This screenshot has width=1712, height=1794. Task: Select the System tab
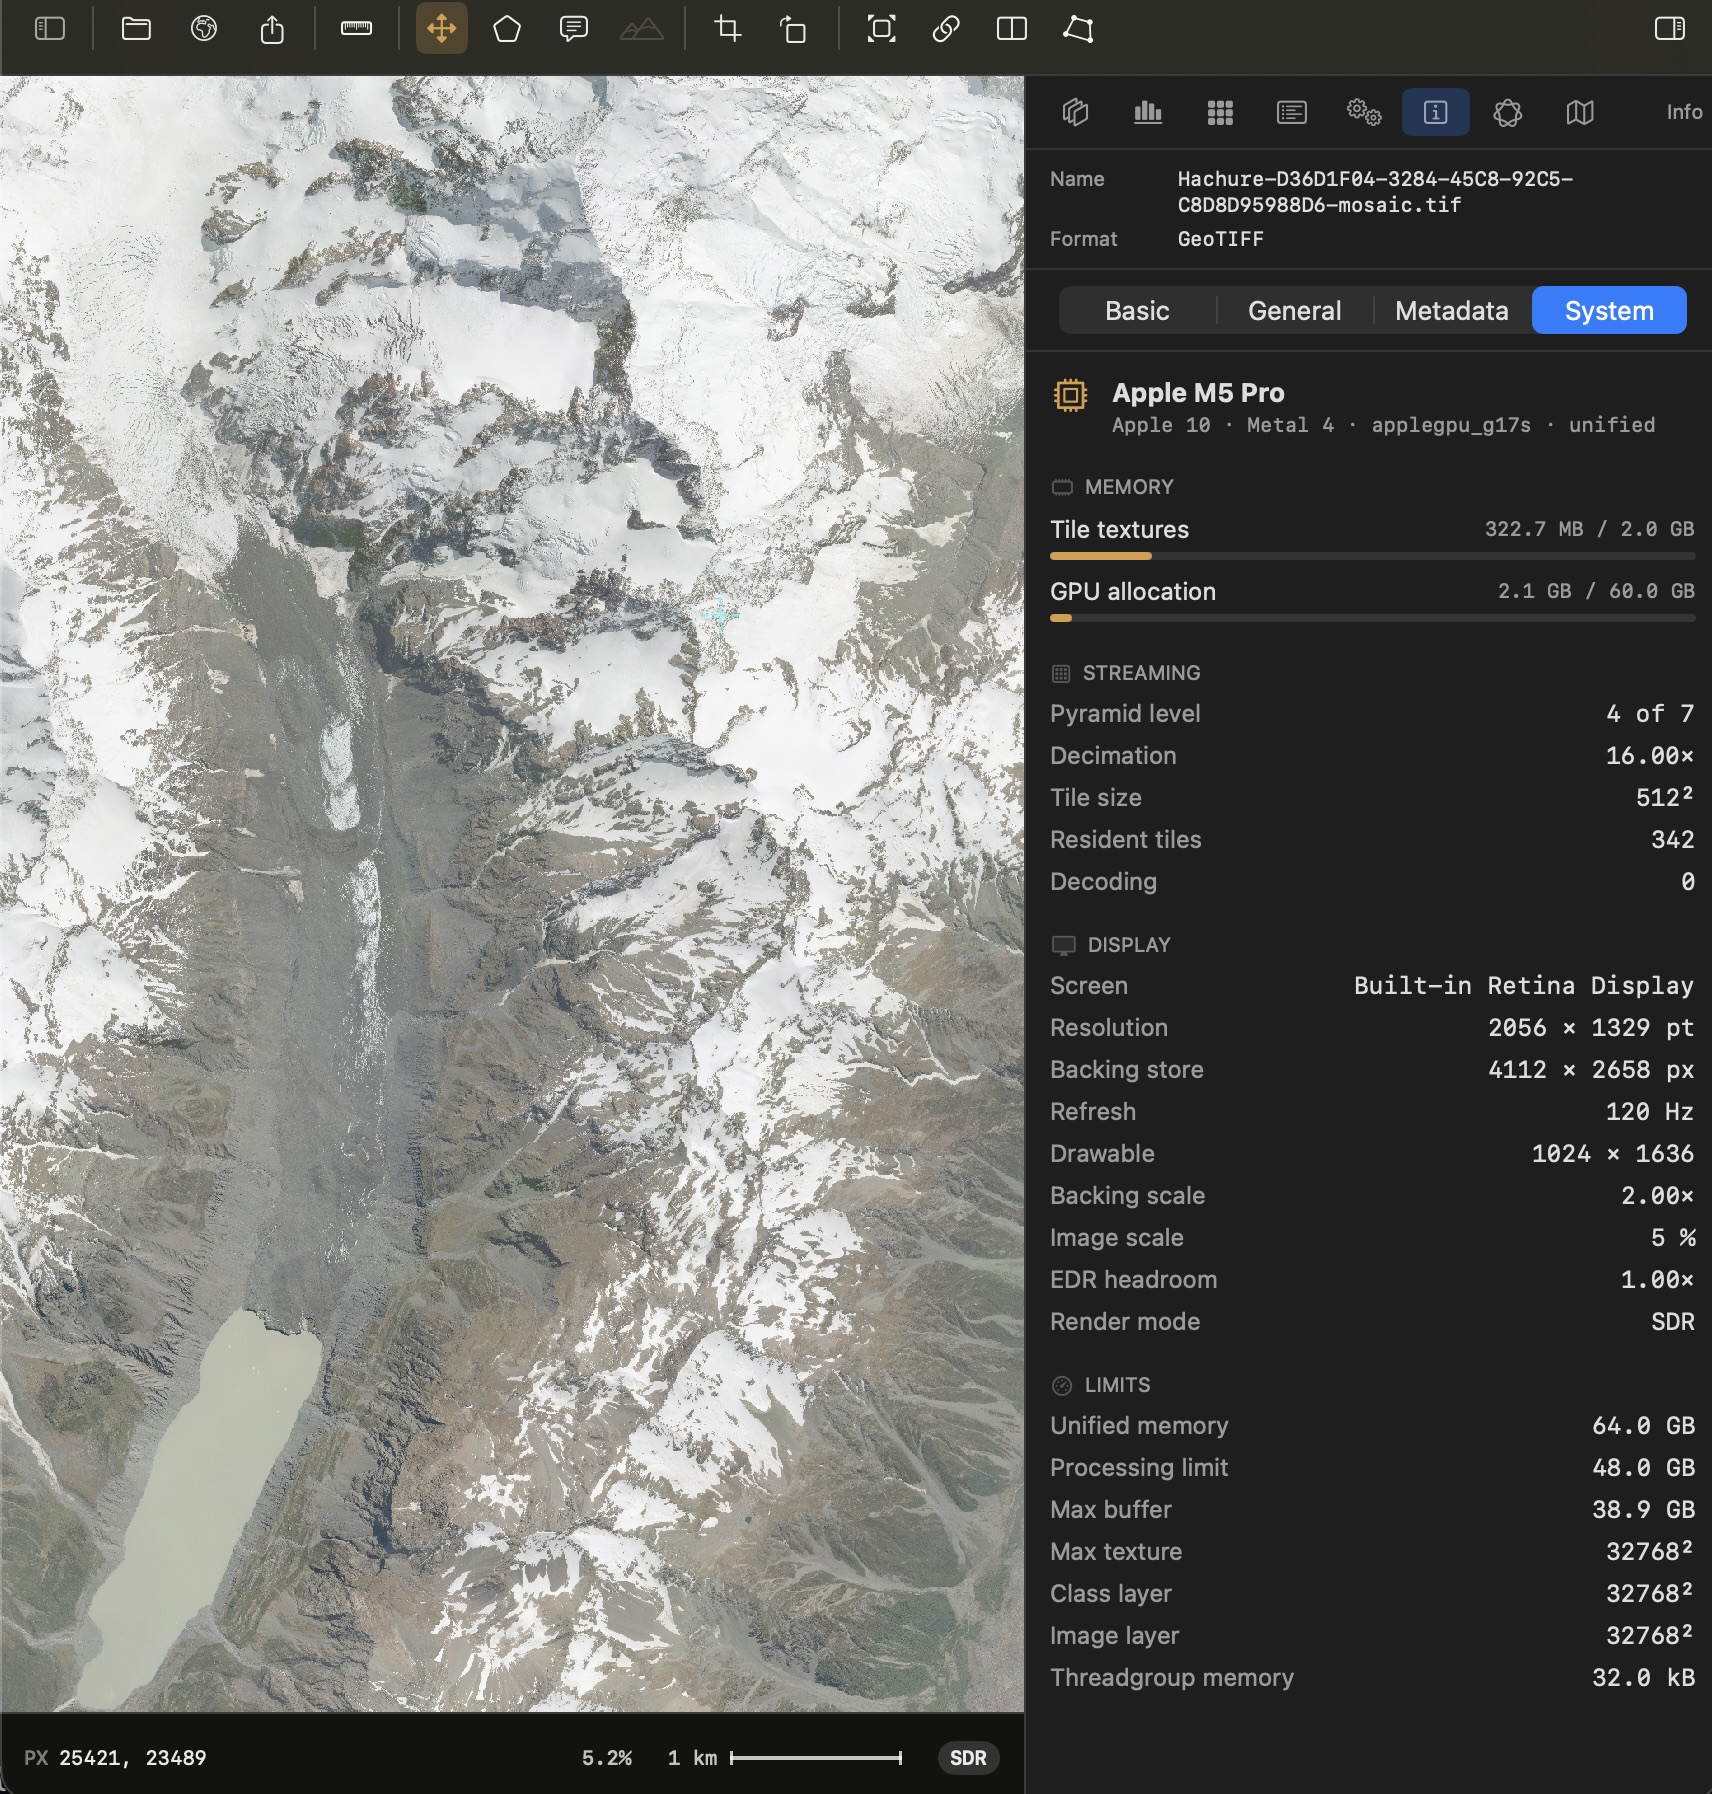1609,311
